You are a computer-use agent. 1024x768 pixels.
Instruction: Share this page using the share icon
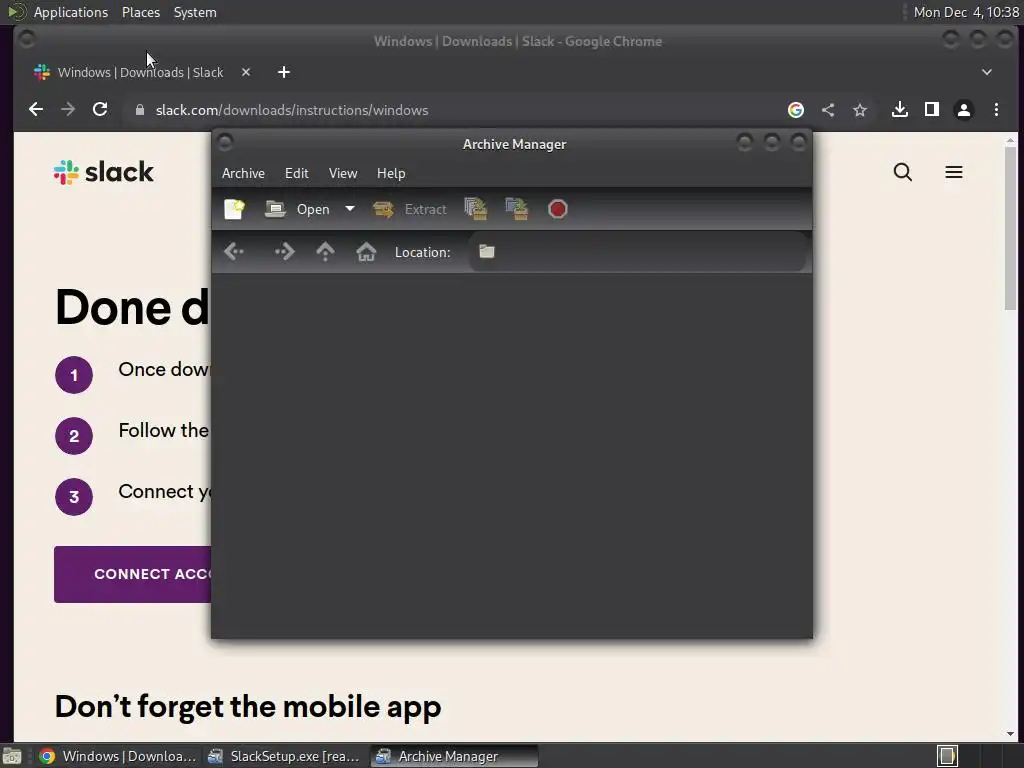(828, 110)
